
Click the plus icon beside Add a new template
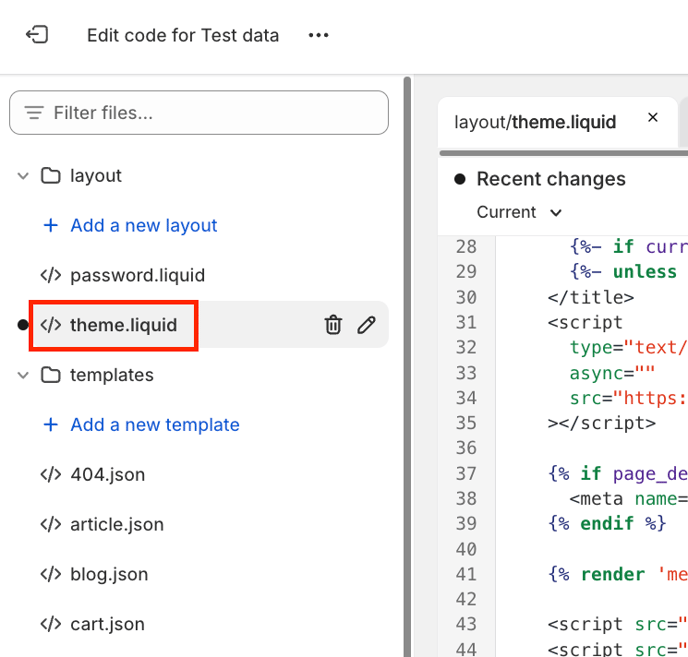click(51, 424)
